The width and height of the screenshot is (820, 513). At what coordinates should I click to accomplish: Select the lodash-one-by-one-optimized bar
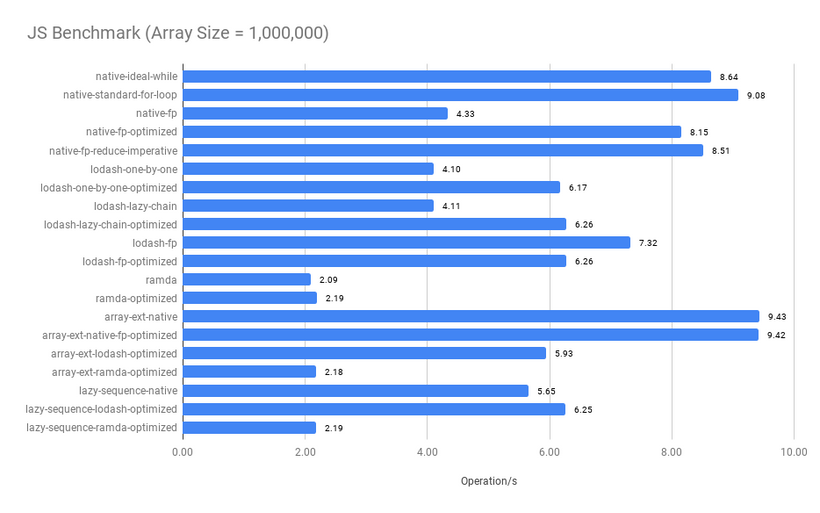[x=372, y=187]
